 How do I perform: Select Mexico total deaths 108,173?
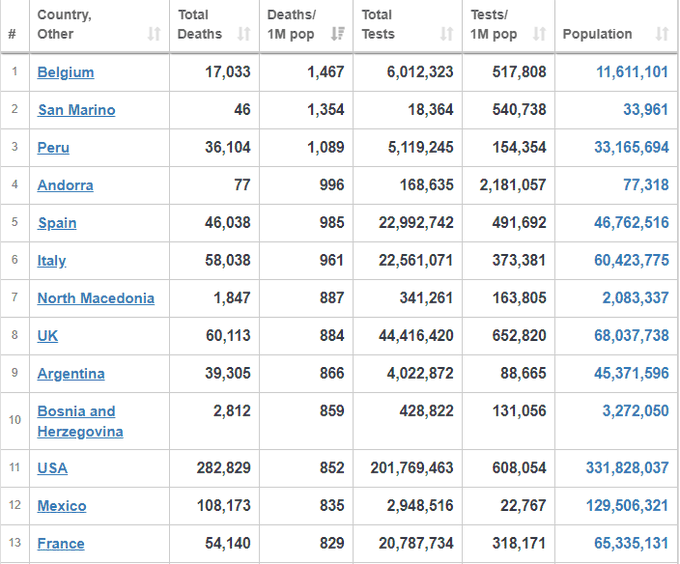tap(224, 506)
